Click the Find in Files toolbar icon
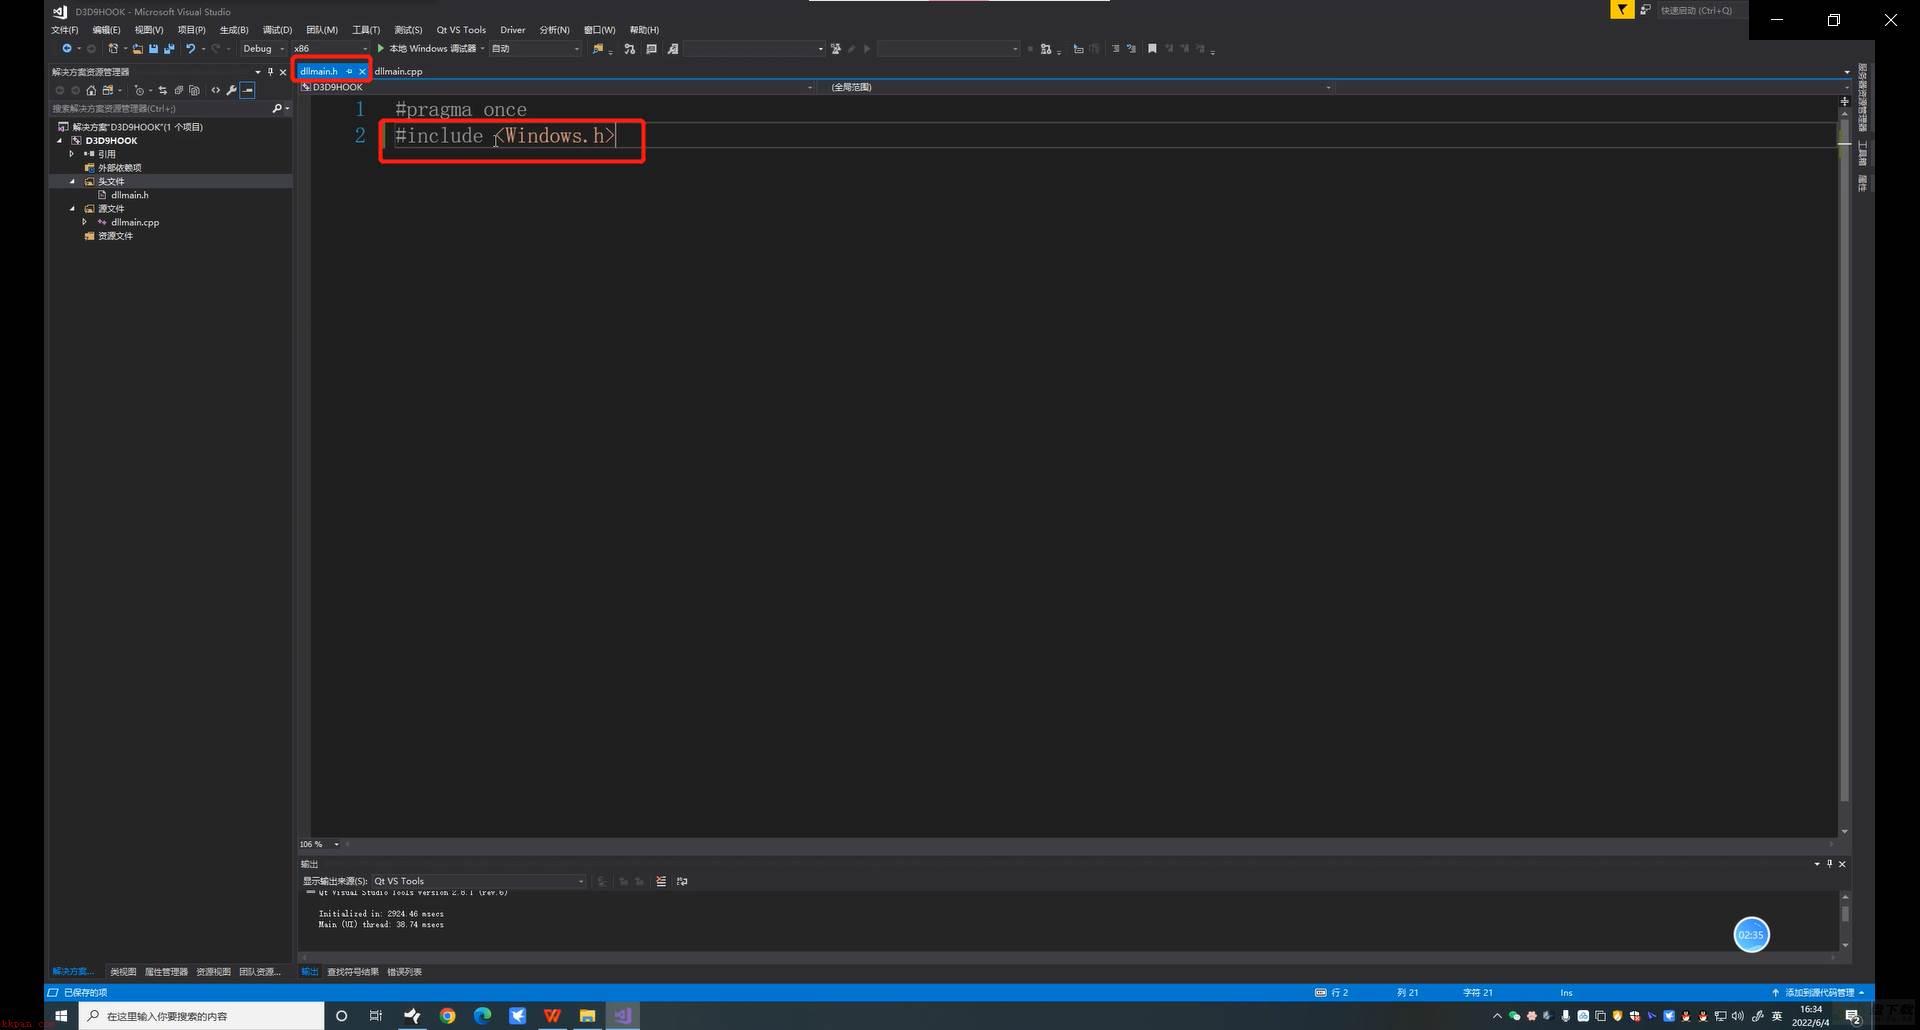This screenshot has width=1920, height=1030. [x=598, y=48]
